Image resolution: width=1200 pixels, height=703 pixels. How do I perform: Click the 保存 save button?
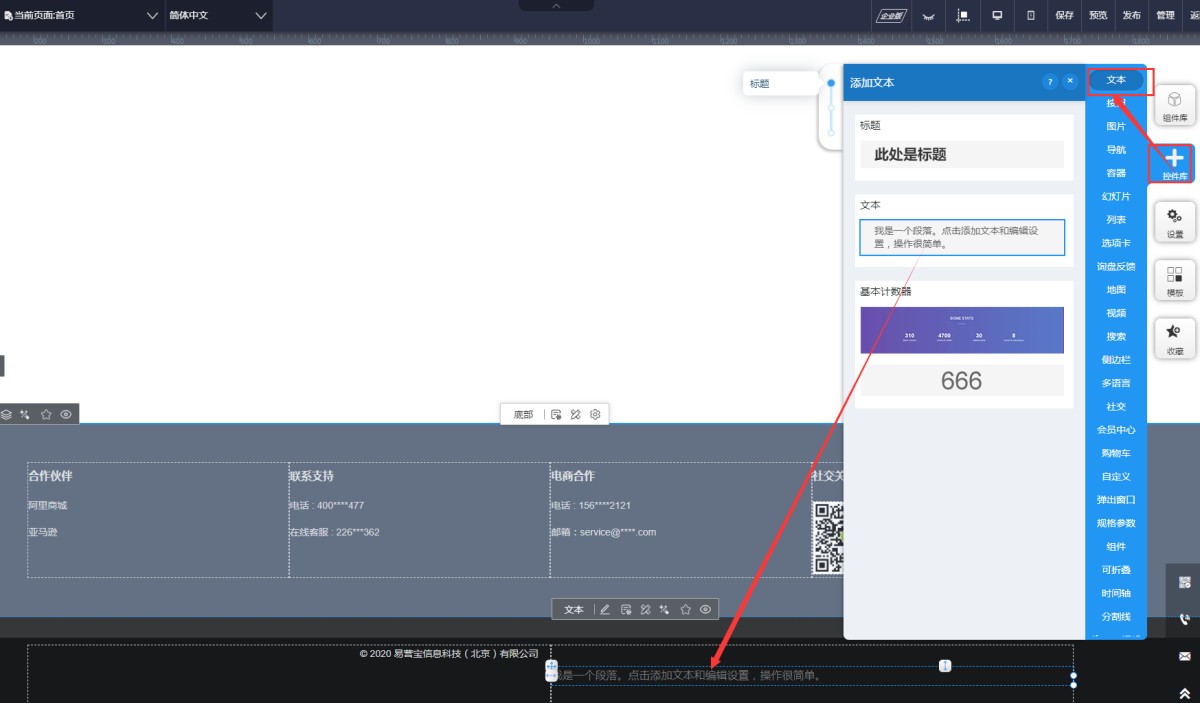(1064, 15)
